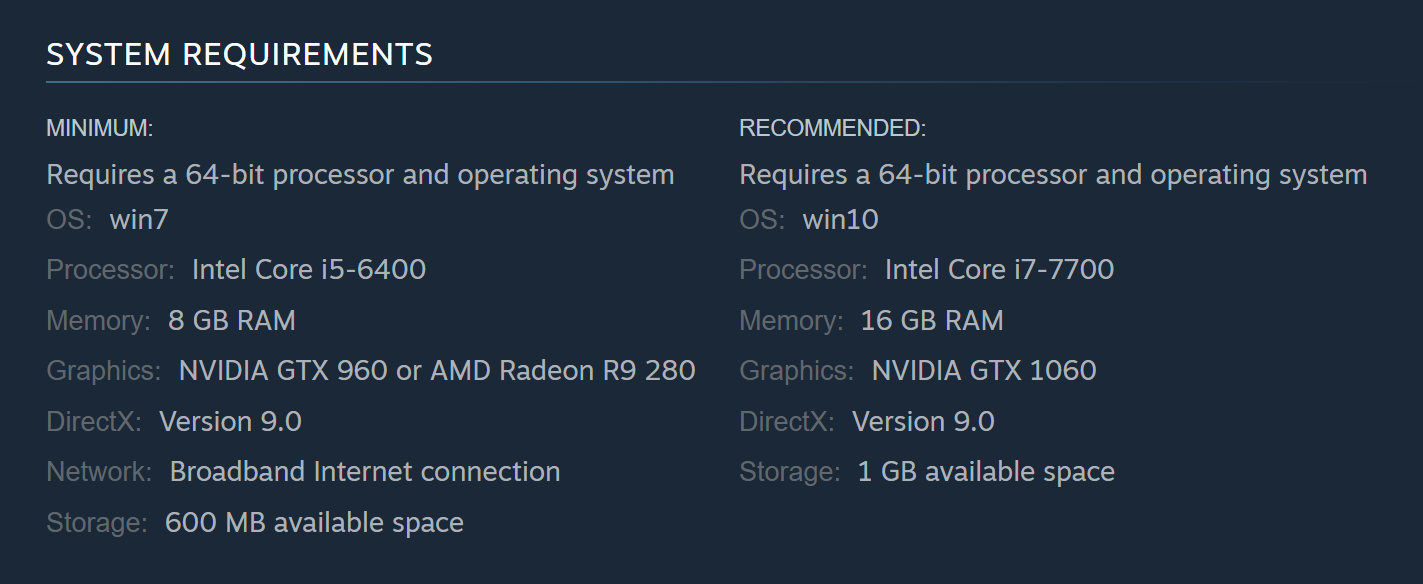Click the Intel Core i7-7700 processor text

(x=999, y=270)
